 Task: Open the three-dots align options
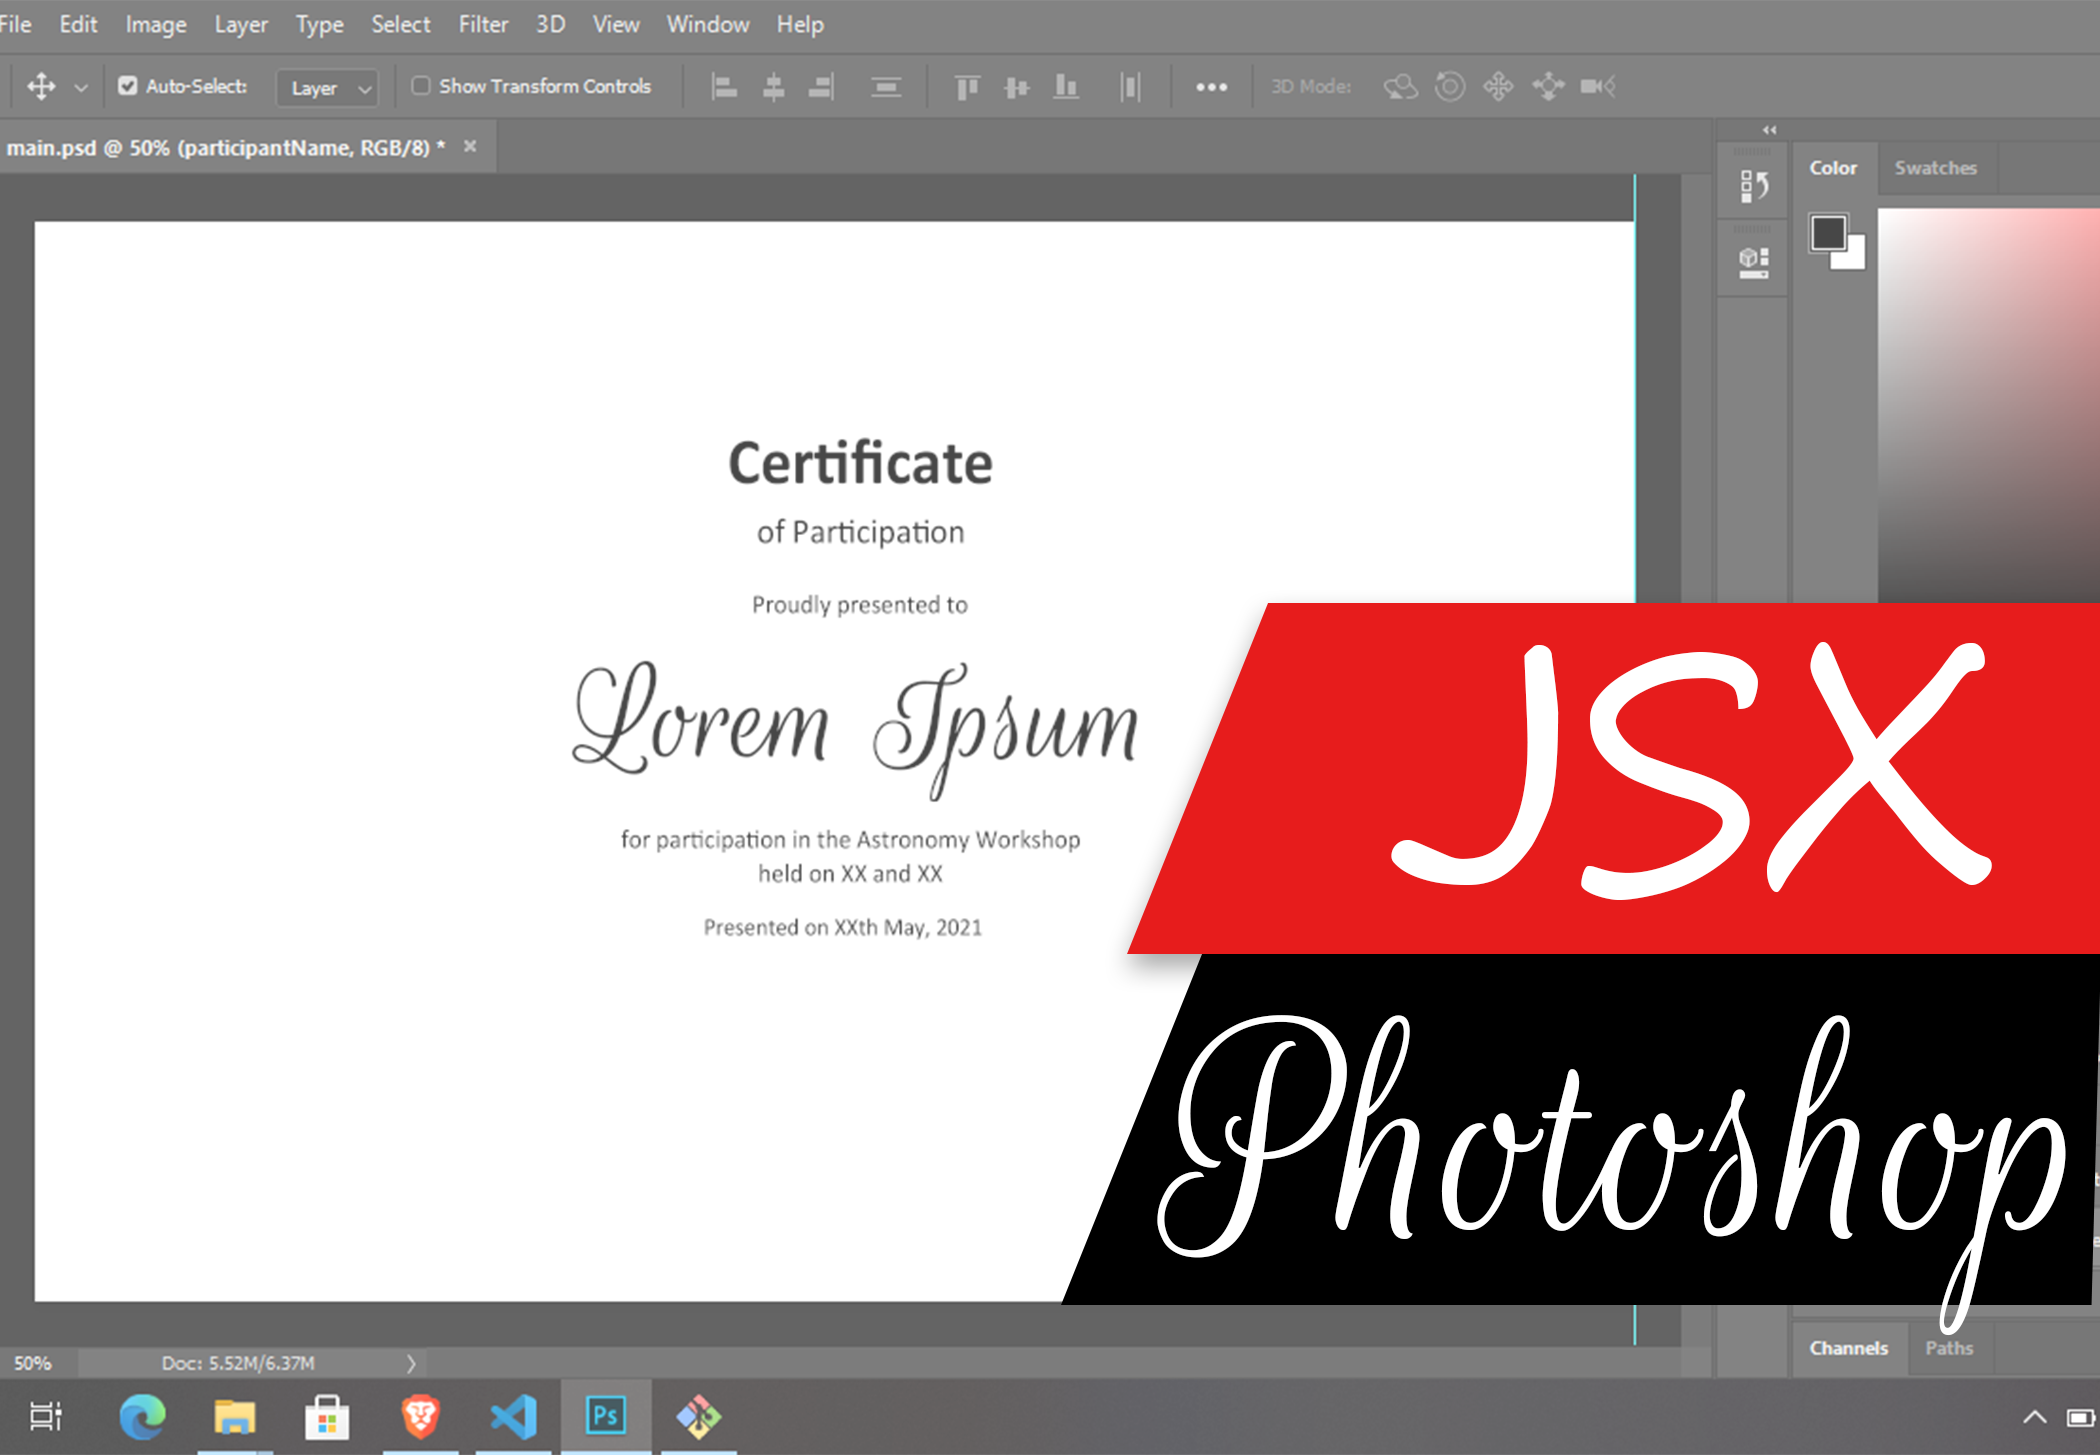(1211, 87)
